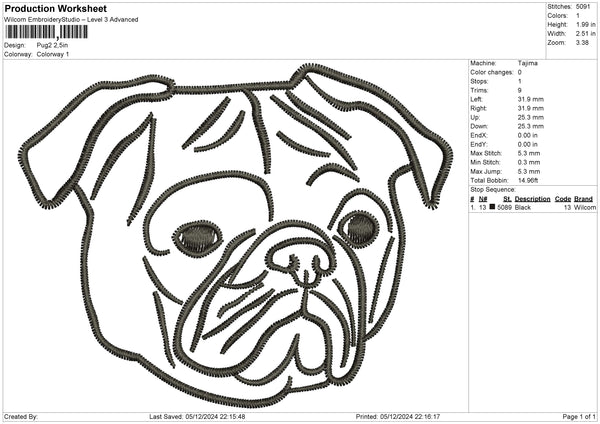Select the 'Colorway 1' value

(x=53, y=54)
